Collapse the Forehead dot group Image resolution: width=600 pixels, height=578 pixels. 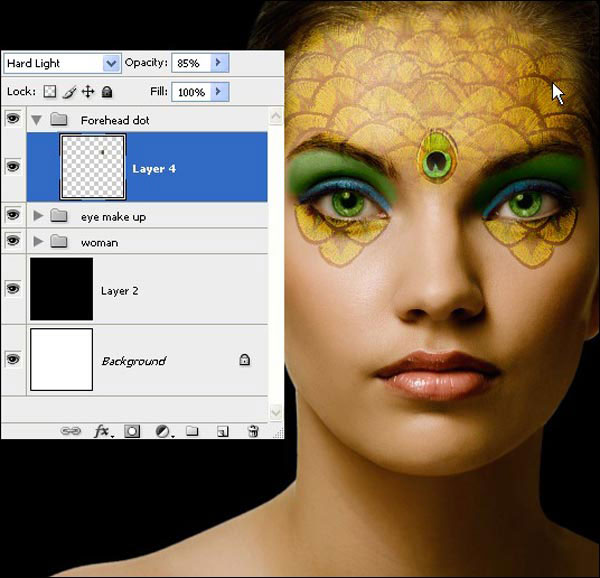[x=39, y=120]
